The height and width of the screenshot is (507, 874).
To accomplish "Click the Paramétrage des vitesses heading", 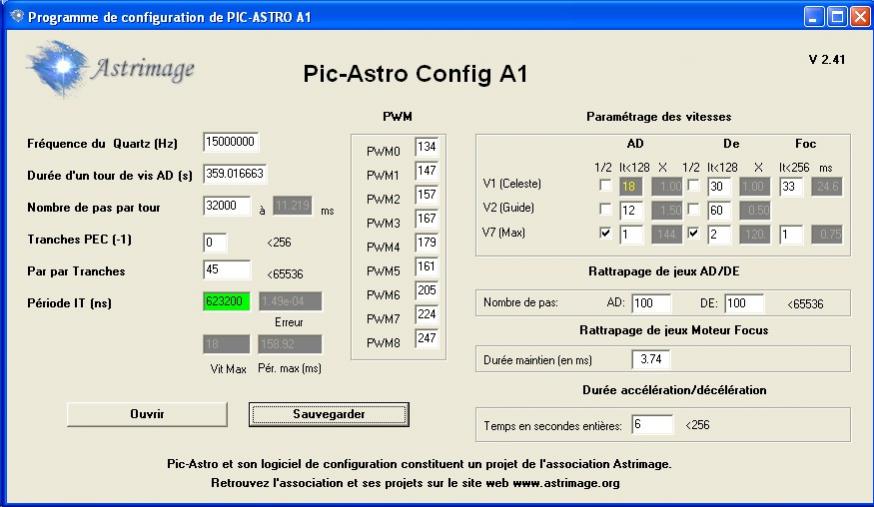I will (659, 117).
